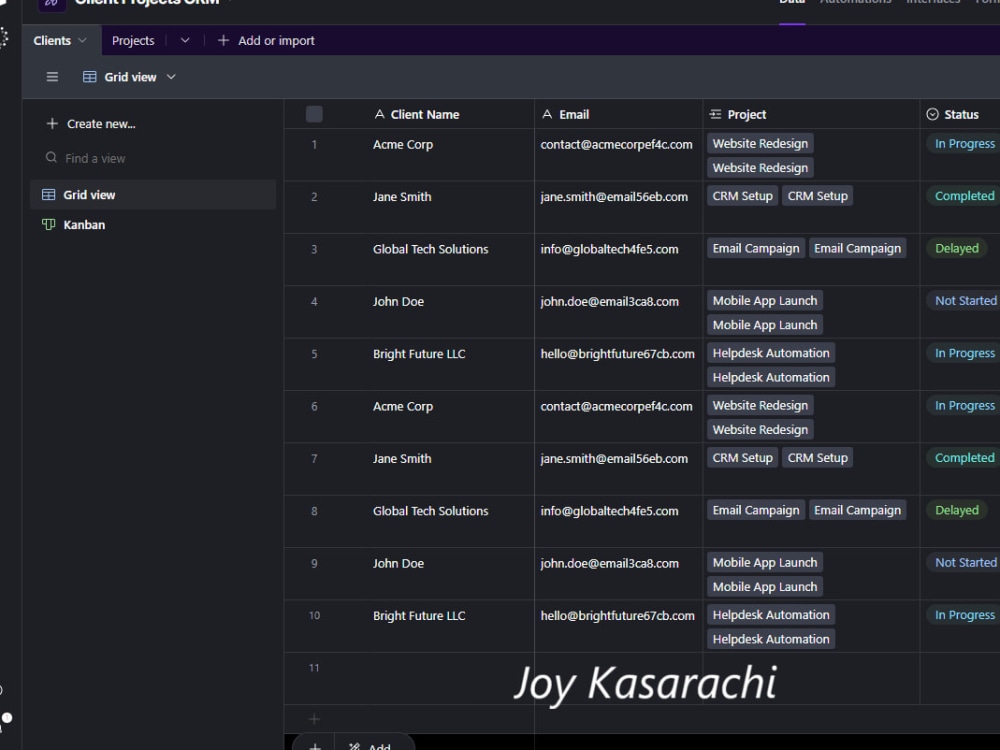Click the plus icon beside Create new
Screen dimensions: 1000x750
(52, 124)
